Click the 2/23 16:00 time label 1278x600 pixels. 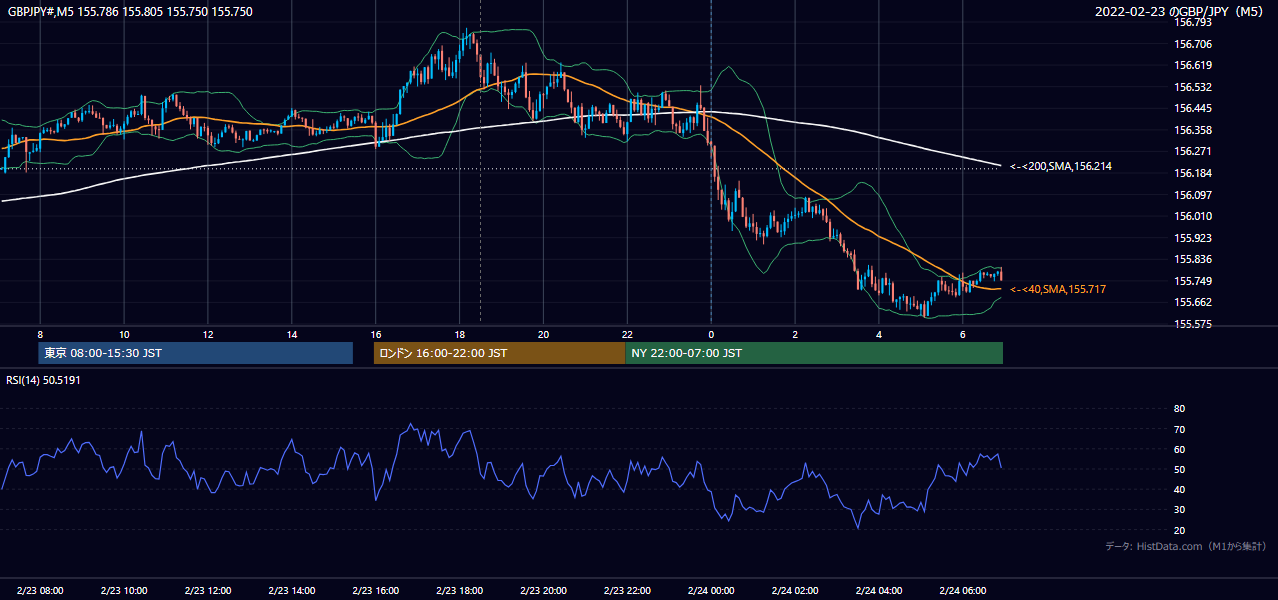tap(376, 591)
